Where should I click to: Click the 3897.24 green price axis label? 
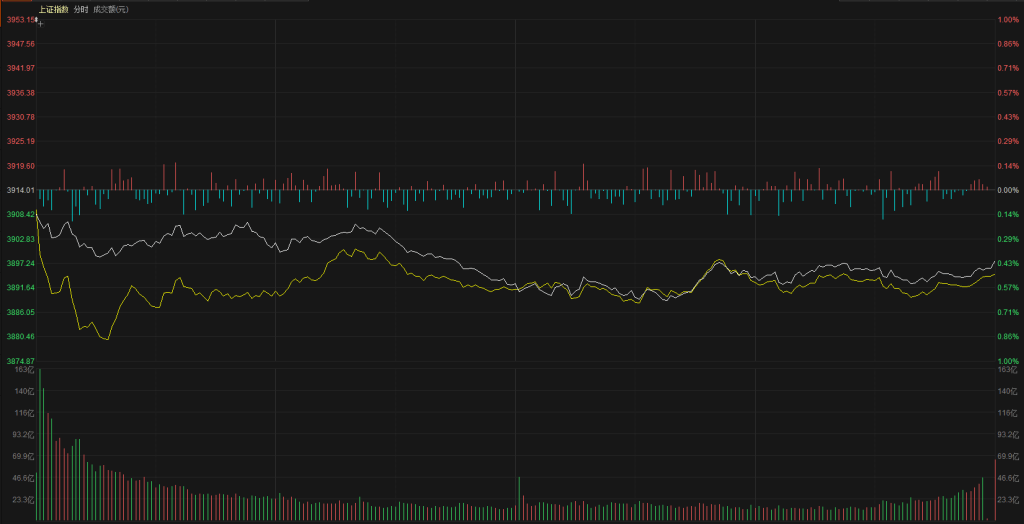point(19,263)
